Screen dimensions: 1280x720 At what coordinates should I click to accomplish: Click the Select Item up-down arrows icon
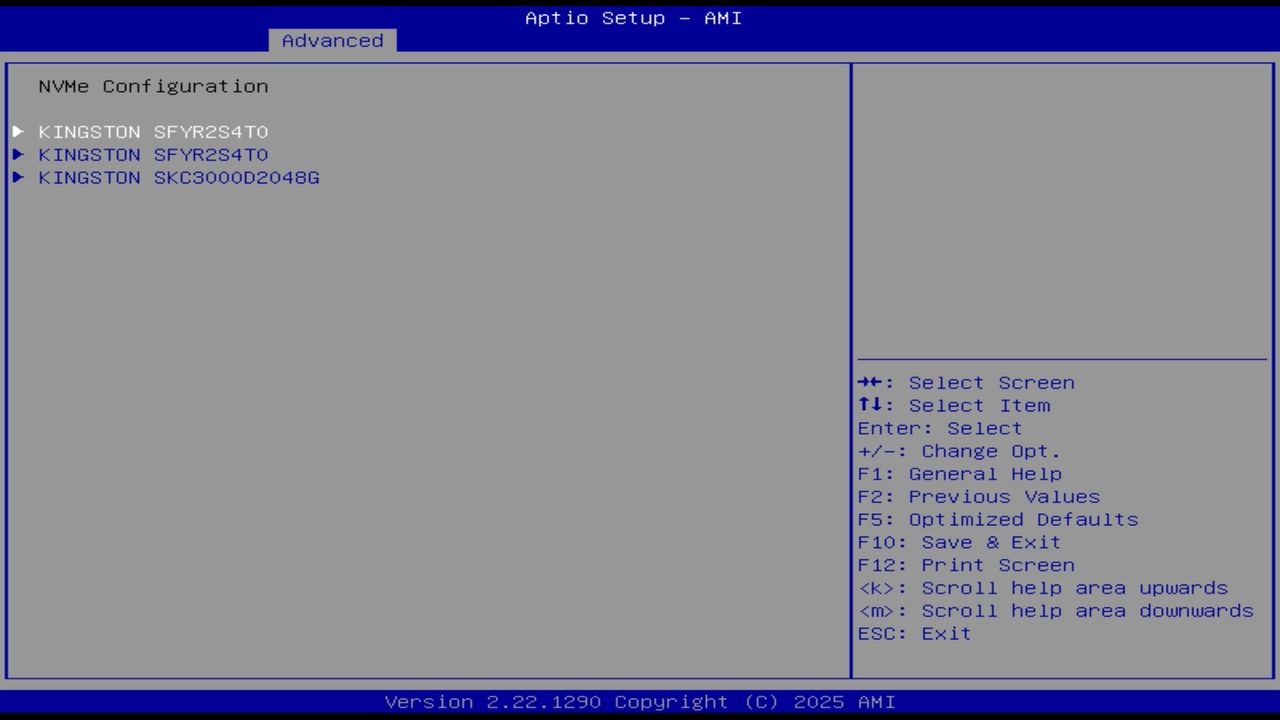tap(869, 405)
